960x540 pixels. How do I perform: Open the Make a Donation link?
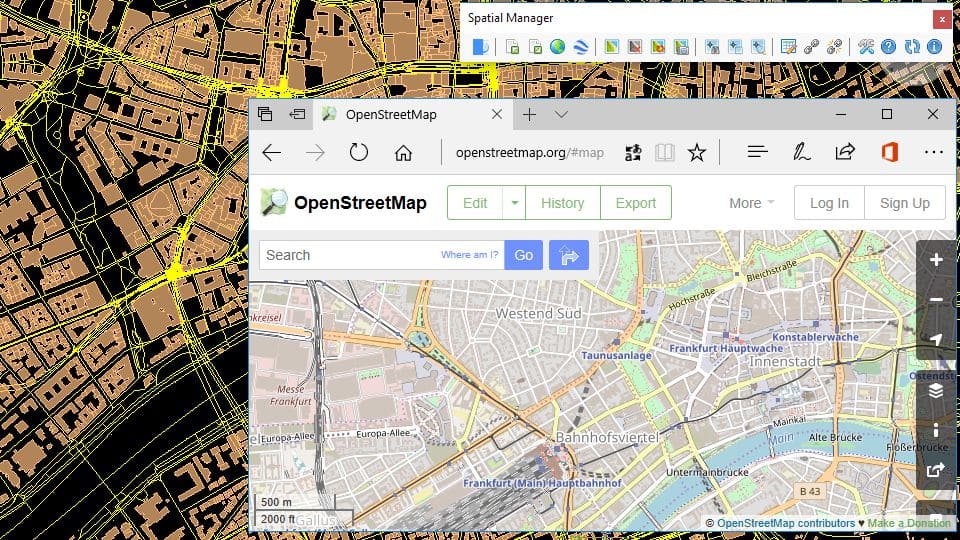coord(909,523)
